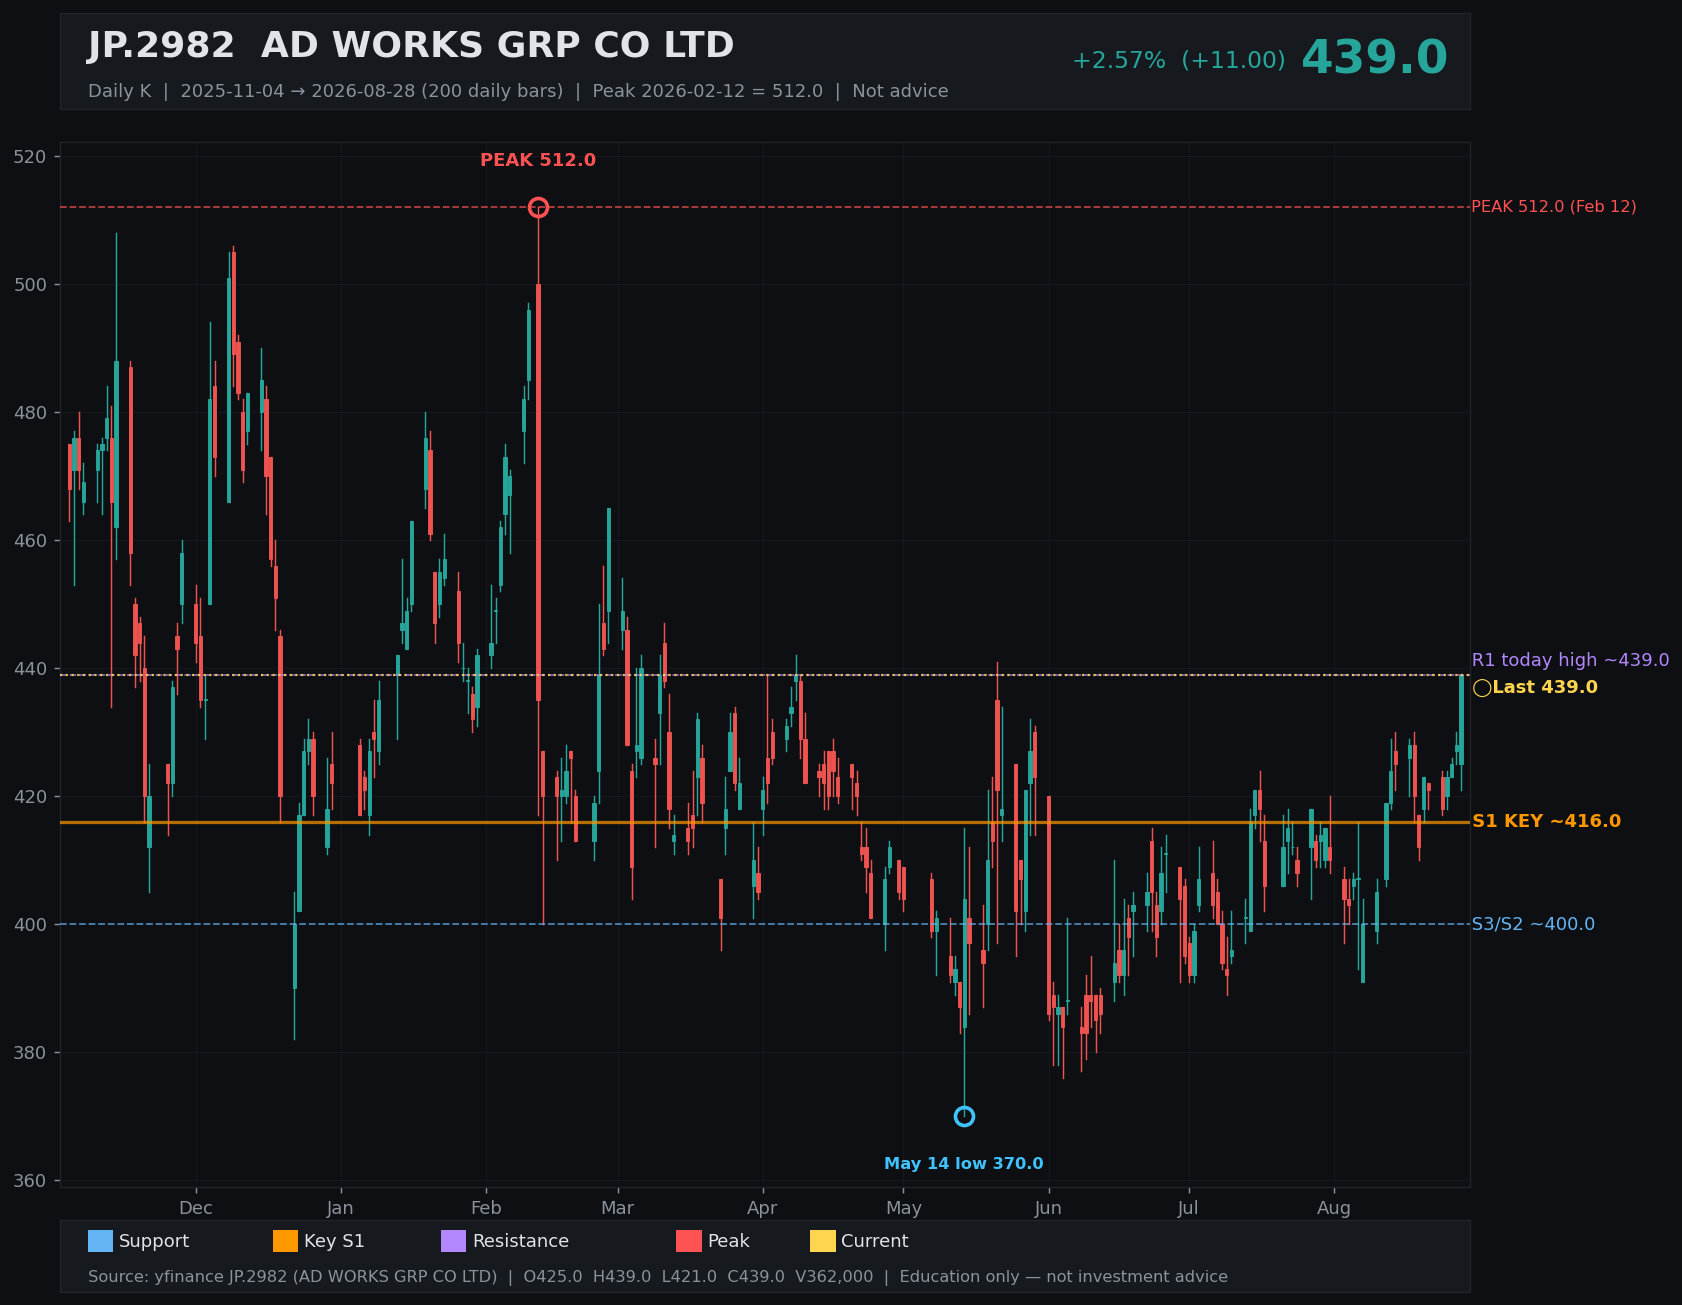Click the Last 439.0 label
Image resolution: width=1682 pixels, height=1305 pixels.
click(x=1545, y=688)
